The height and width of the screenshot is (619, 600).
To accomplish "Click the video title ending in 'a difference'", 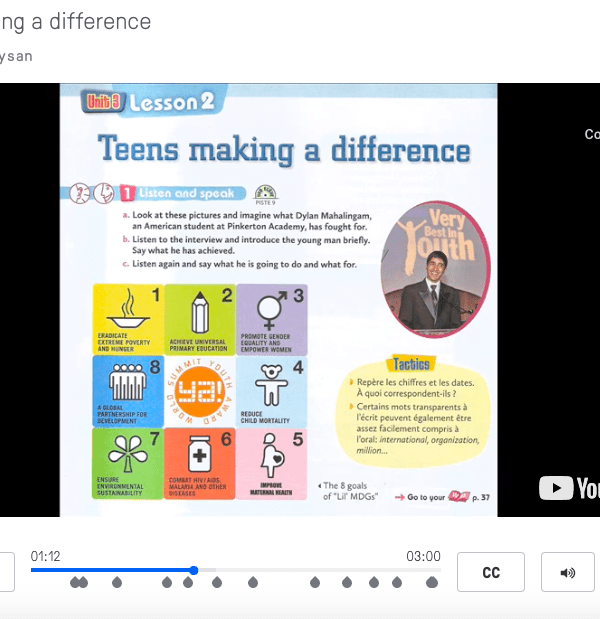I will (x=76, y=22).
